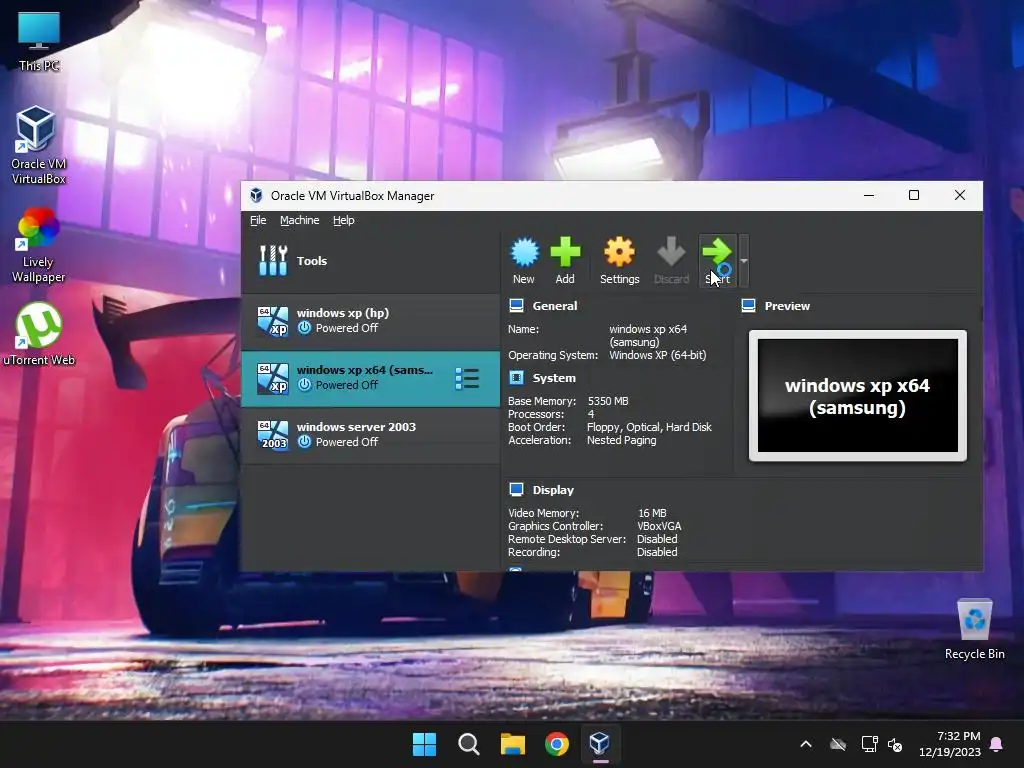Click the System section header

click(554, 378)
